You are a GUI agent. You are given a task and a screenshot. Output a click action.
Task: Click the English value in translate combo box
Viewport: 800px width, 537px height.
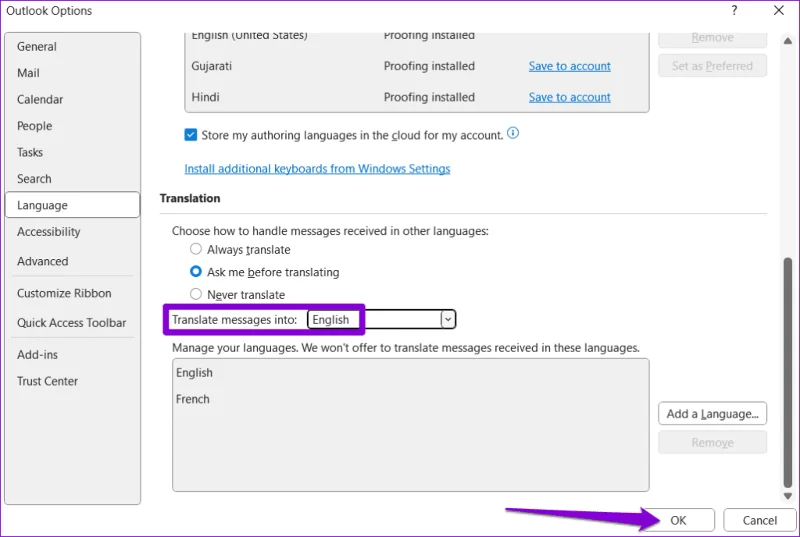coord(331,320)
